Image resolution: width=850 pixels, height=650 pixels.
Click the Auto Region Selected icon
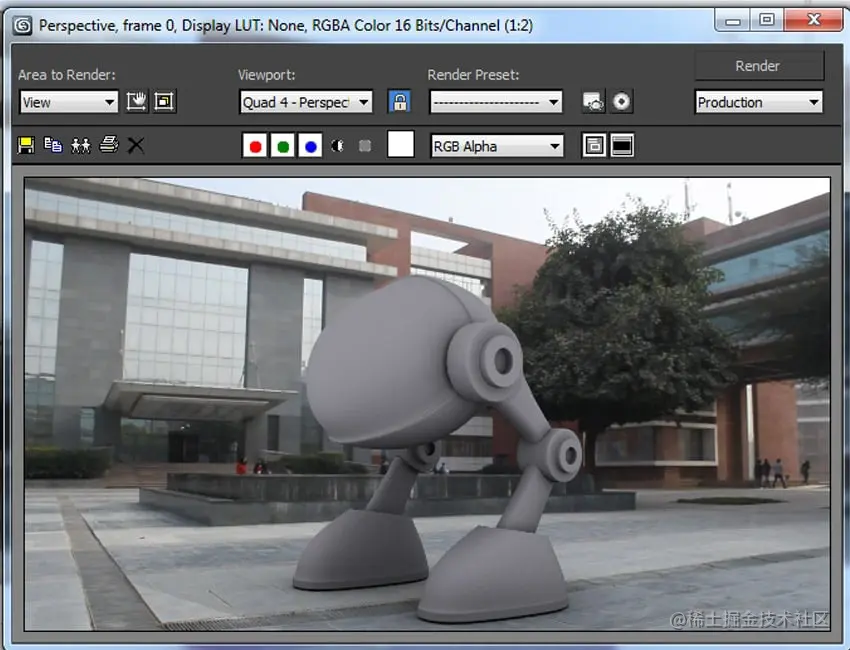point(164,101)
